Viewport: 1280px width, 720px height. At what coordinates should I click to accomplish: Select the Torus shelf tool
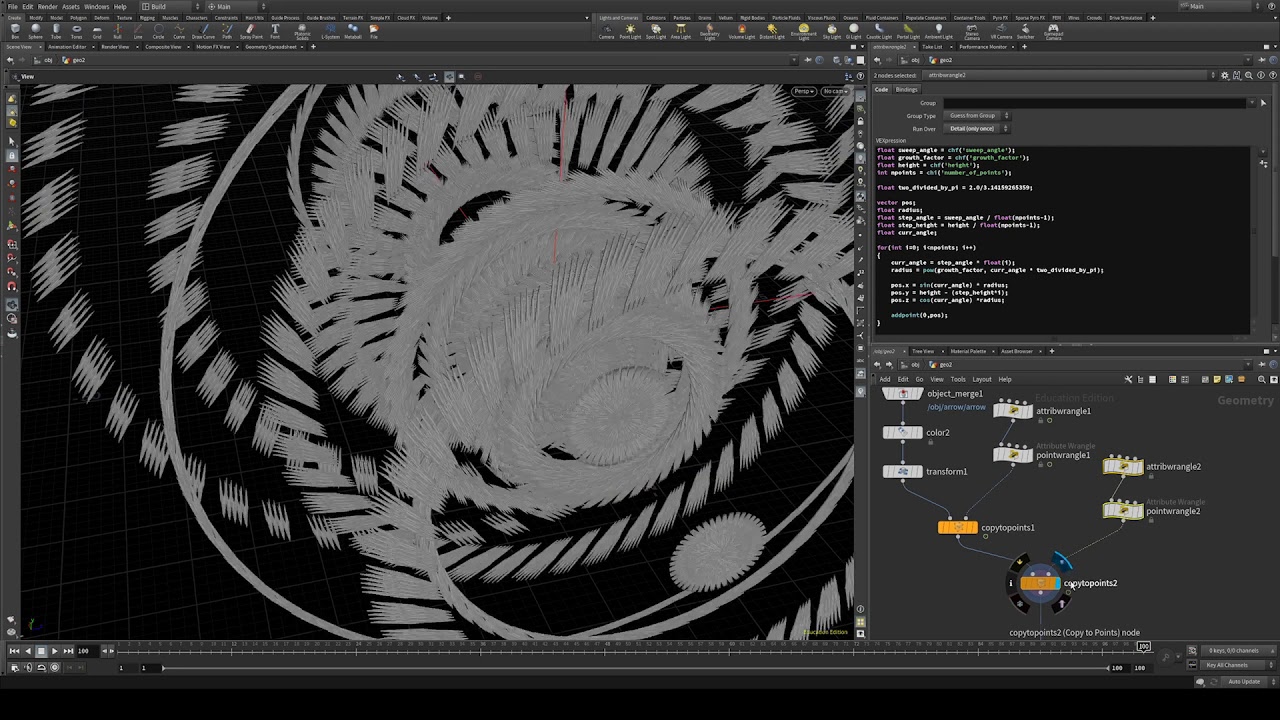coord(76,31)
